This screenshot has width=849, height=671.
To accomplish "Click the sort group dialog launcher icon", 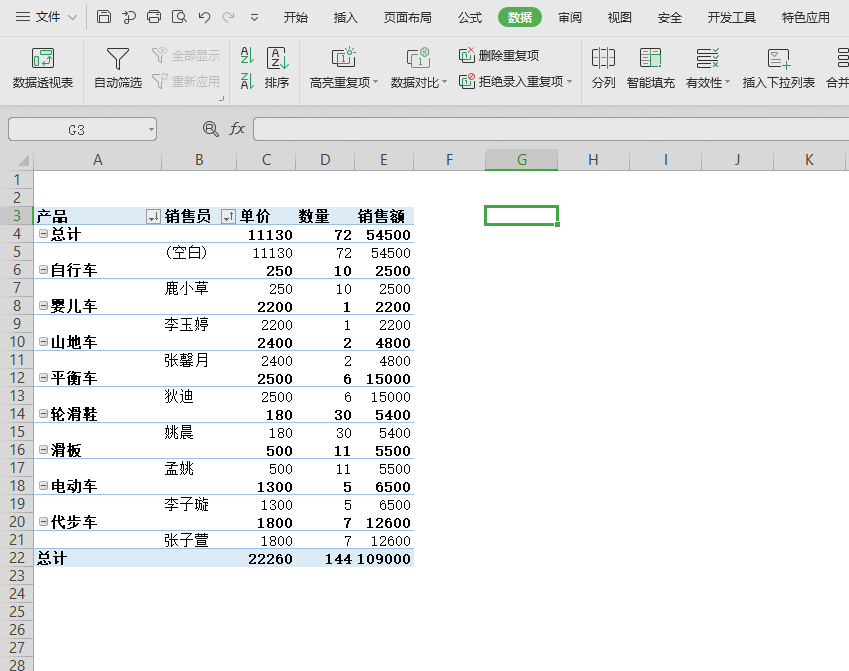I will pos(221,99).
